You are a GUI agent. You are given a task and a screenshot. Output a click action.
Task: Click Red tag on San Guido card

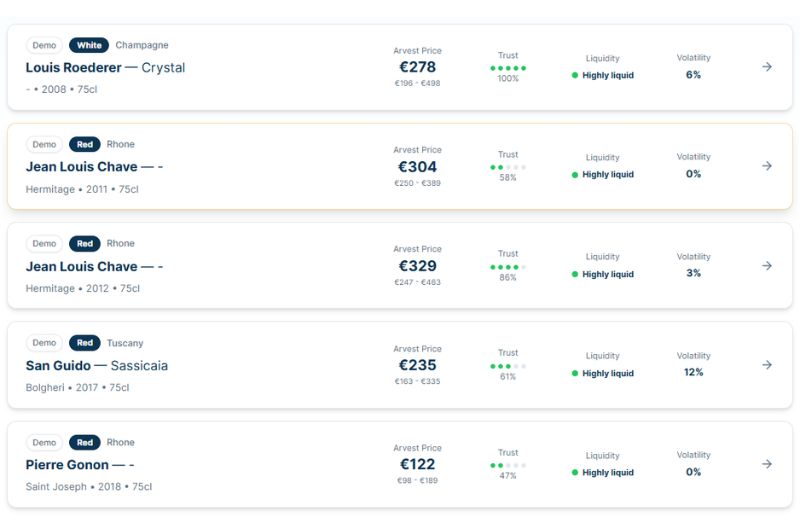coord(85,343)
